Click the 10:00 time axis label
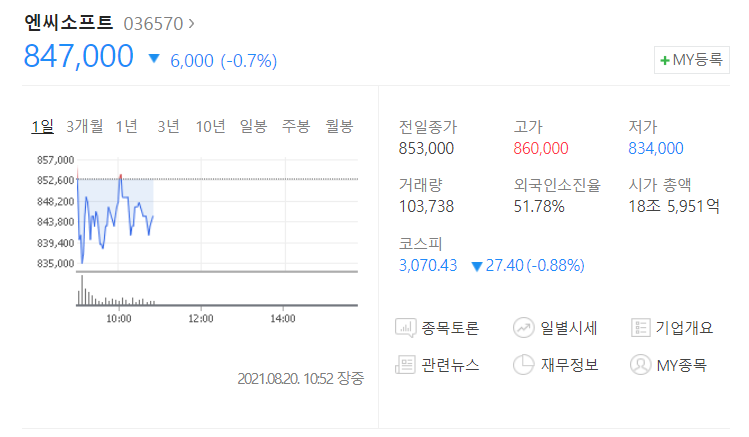Viewport: 749px width, 437px height. coord(118,319)
